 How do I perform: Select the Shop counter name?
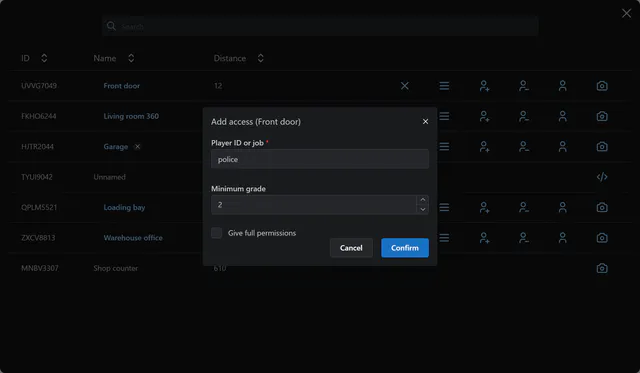point(116,268)
